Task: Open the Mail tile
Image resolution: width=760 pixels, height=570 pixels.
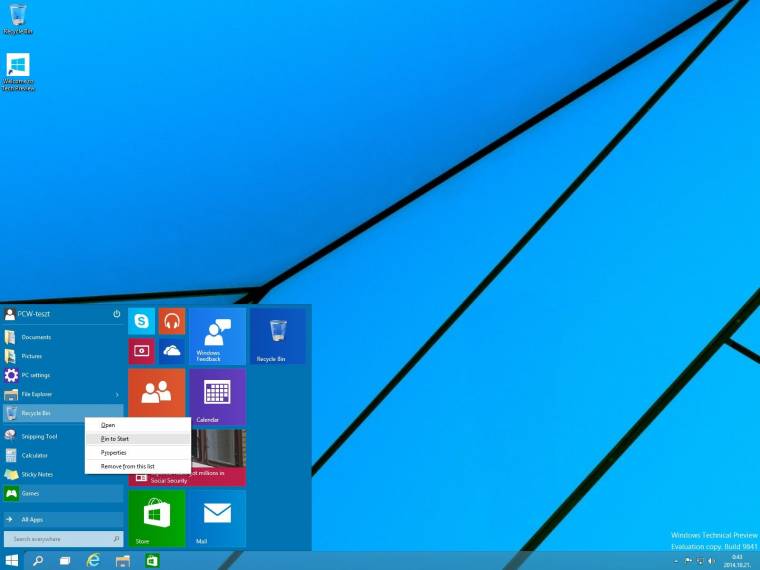Action: pos(217,518)
